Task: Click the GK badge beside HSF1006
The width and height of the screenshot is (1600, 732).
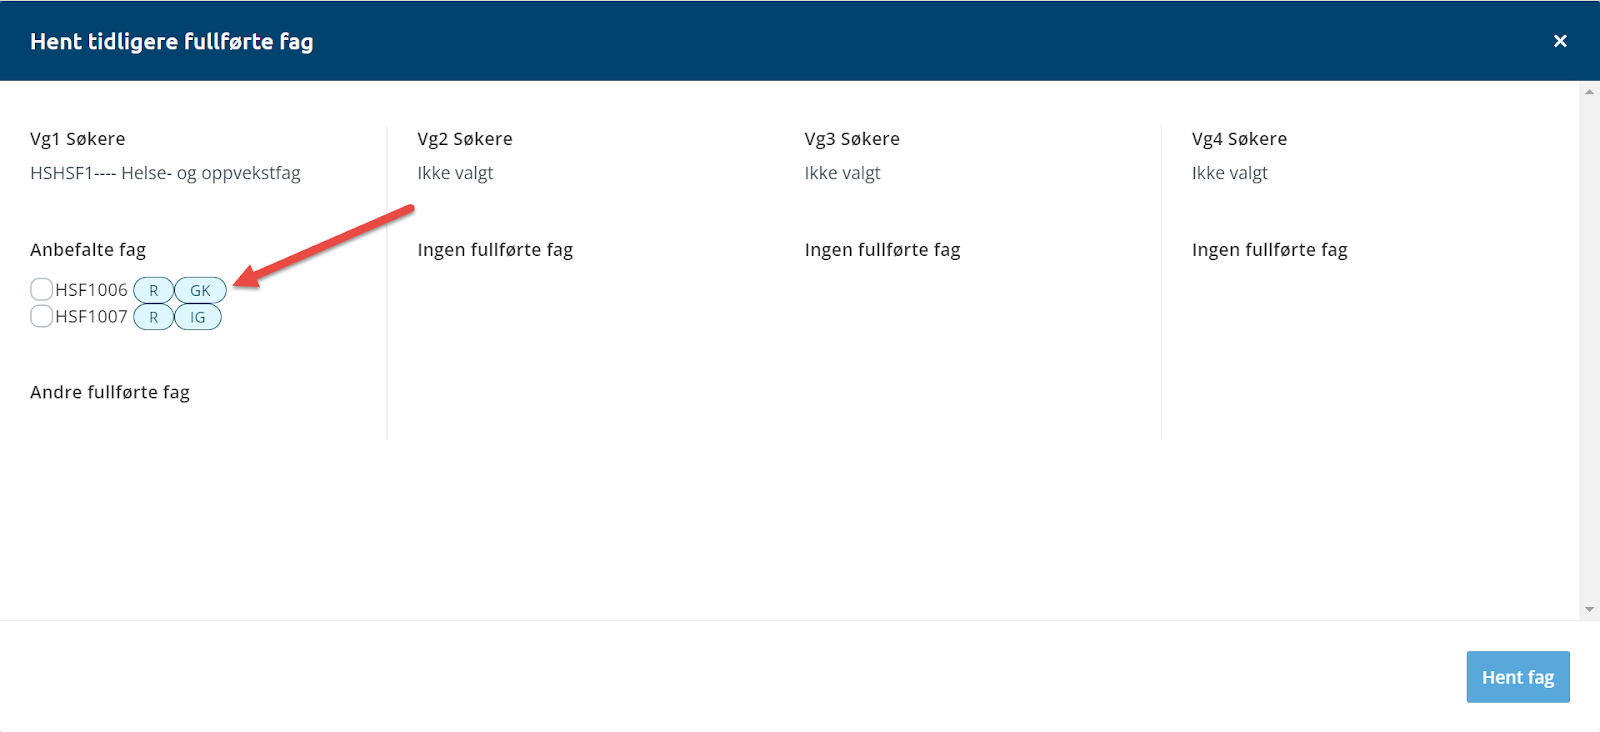Action: coord(200,291)
